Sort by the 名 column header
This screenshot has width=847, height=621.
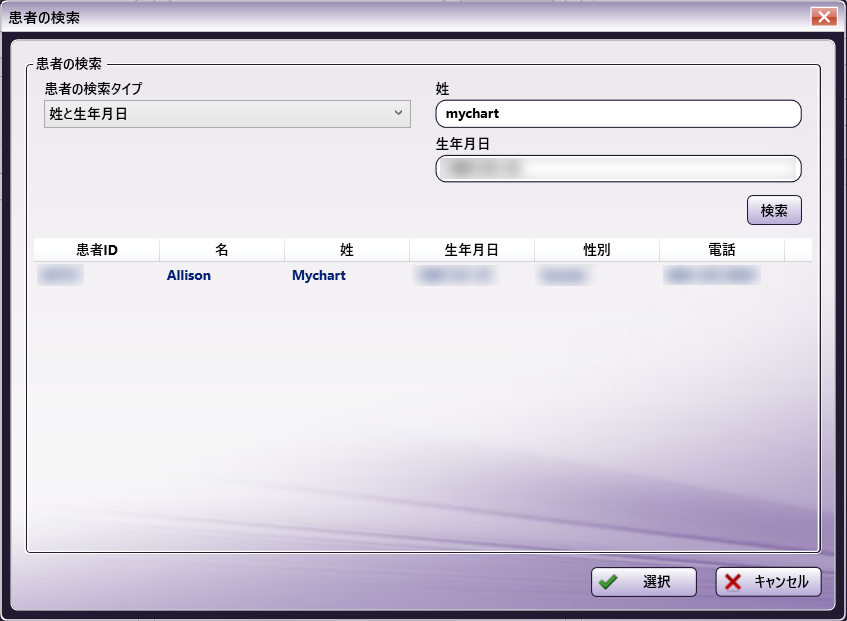221,249
